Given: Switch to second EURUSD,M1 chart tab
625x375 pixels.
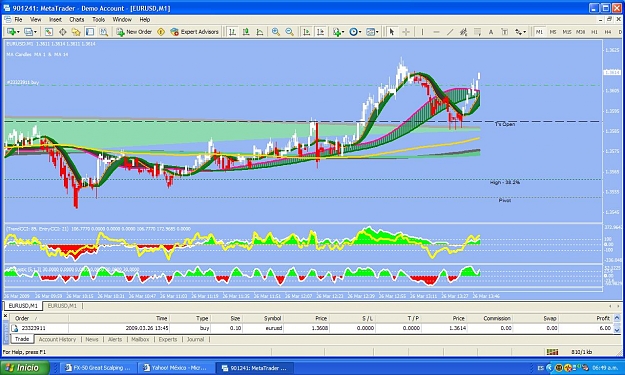Looking at the screenshot, I should (62, 306).
